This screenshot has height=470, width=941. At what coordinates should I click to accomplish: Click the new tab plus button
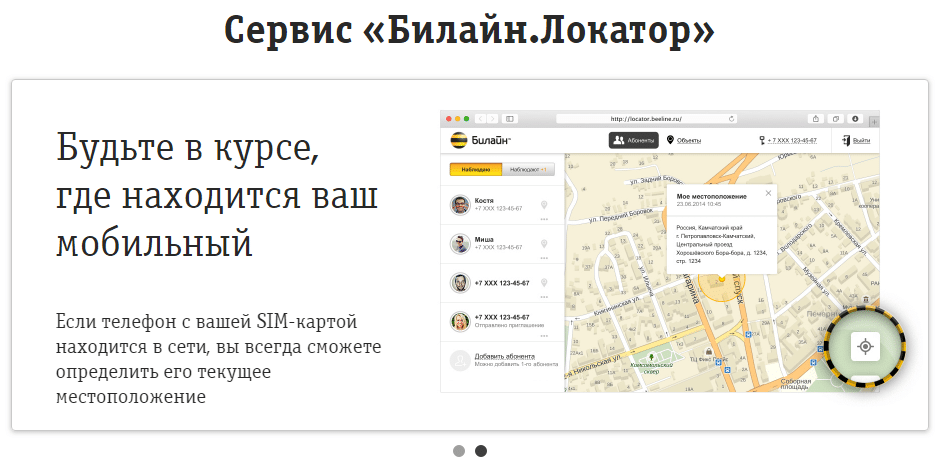pyautogui.click(x=874, y=122)
